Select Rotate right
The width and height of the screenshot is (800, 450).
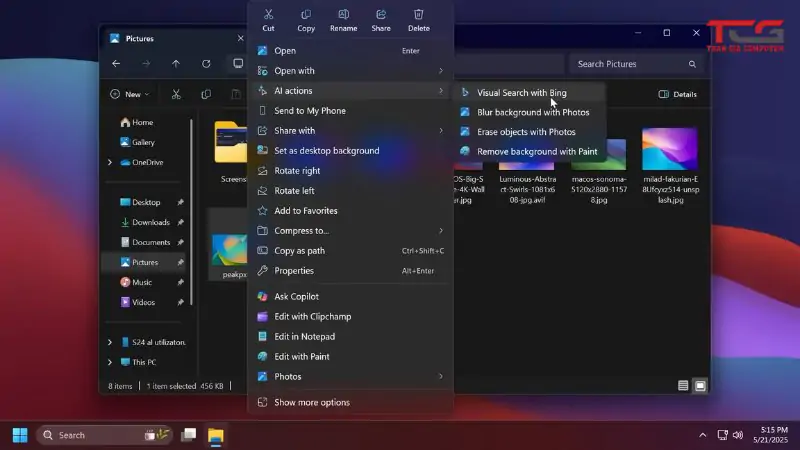click(x=351, y=170)
